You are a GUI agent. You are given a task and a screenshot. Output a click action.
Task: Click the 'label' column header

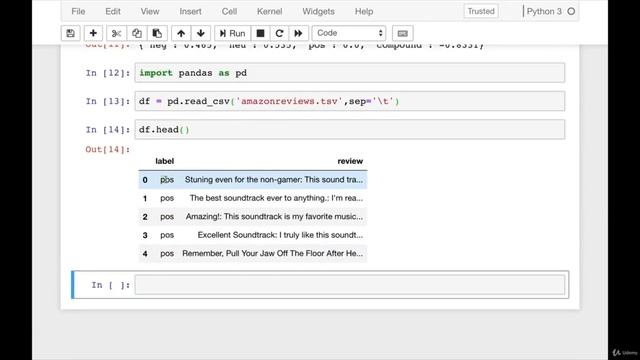[x=164, y=161]
